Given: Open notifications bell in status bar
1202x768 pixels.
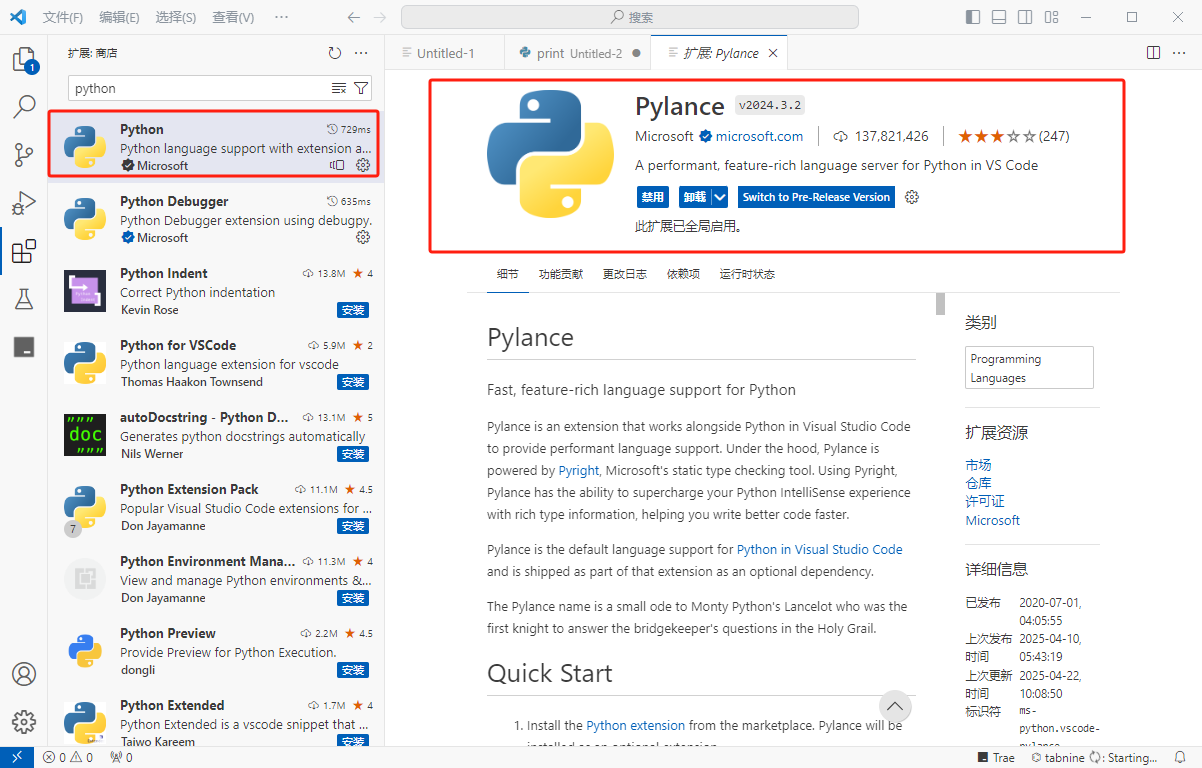Looking at the screenshot, I should [x=1182, y=758].
